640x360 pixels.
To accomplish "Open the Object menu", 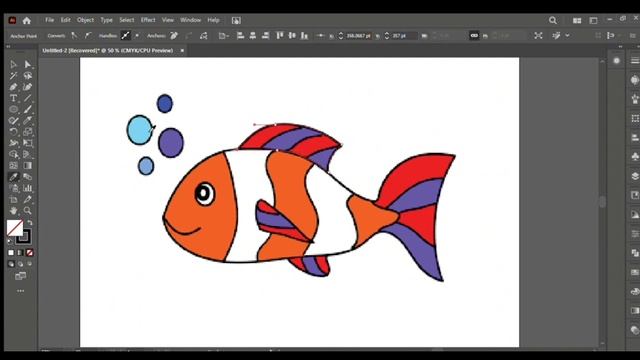I will click(85, 20).
